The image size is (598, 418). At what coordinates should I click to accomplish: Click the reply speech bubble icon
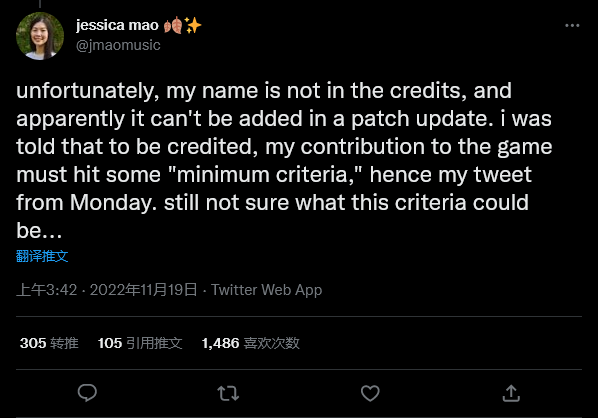tap(87, 393)
